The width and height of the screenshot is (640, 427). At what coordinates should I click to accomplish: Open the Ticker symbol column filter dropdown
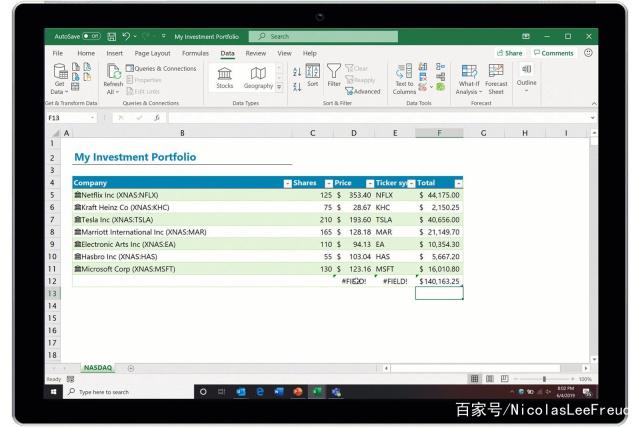(411, 183)
